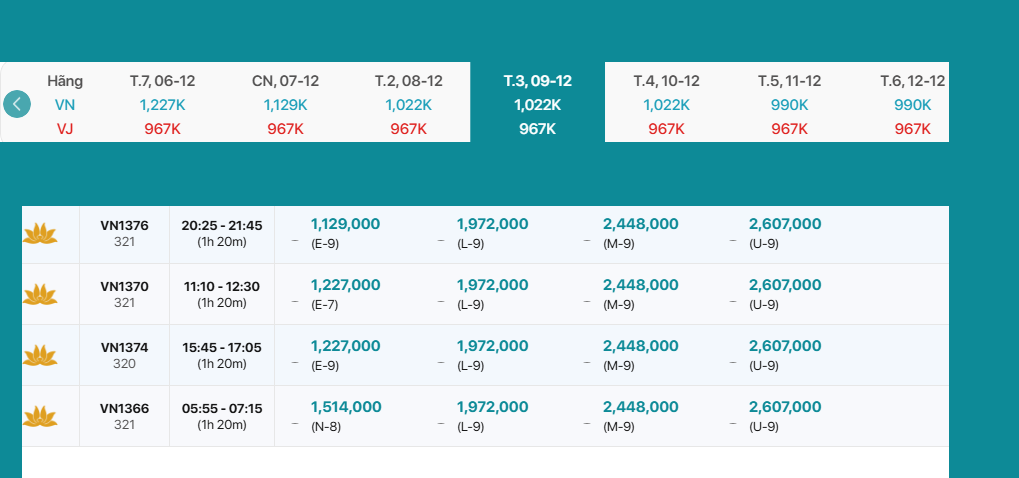
Task: Click the lotus logo for flight VN1366
Action: pos(40,416)
